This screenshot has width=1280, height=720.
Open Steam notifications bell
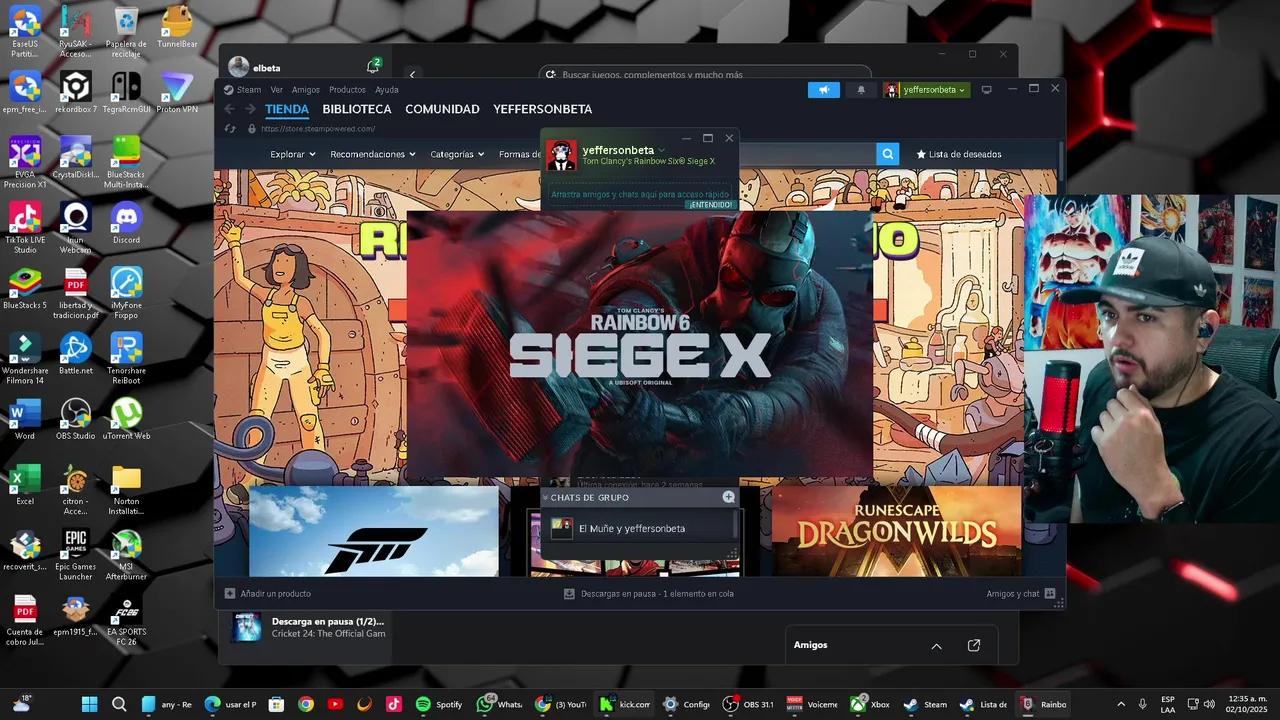[x=861, y=90]
